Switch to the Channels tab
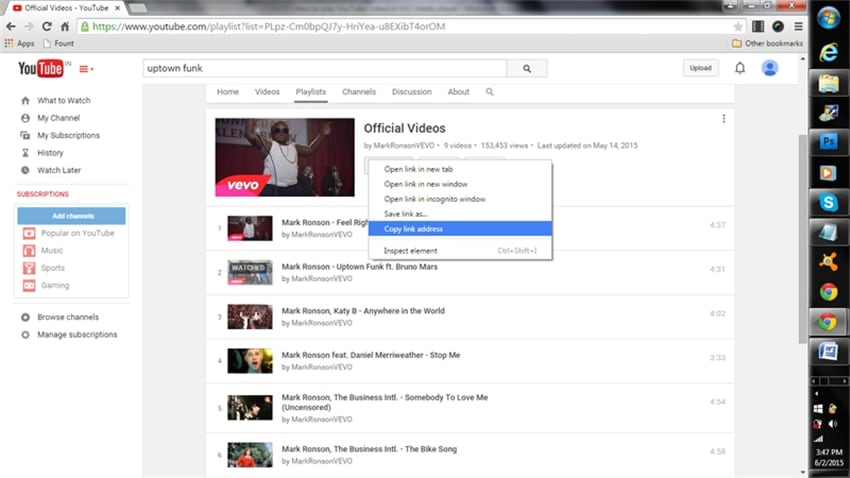The width and height of the screenshot is (850, 478). coord(359,92)
